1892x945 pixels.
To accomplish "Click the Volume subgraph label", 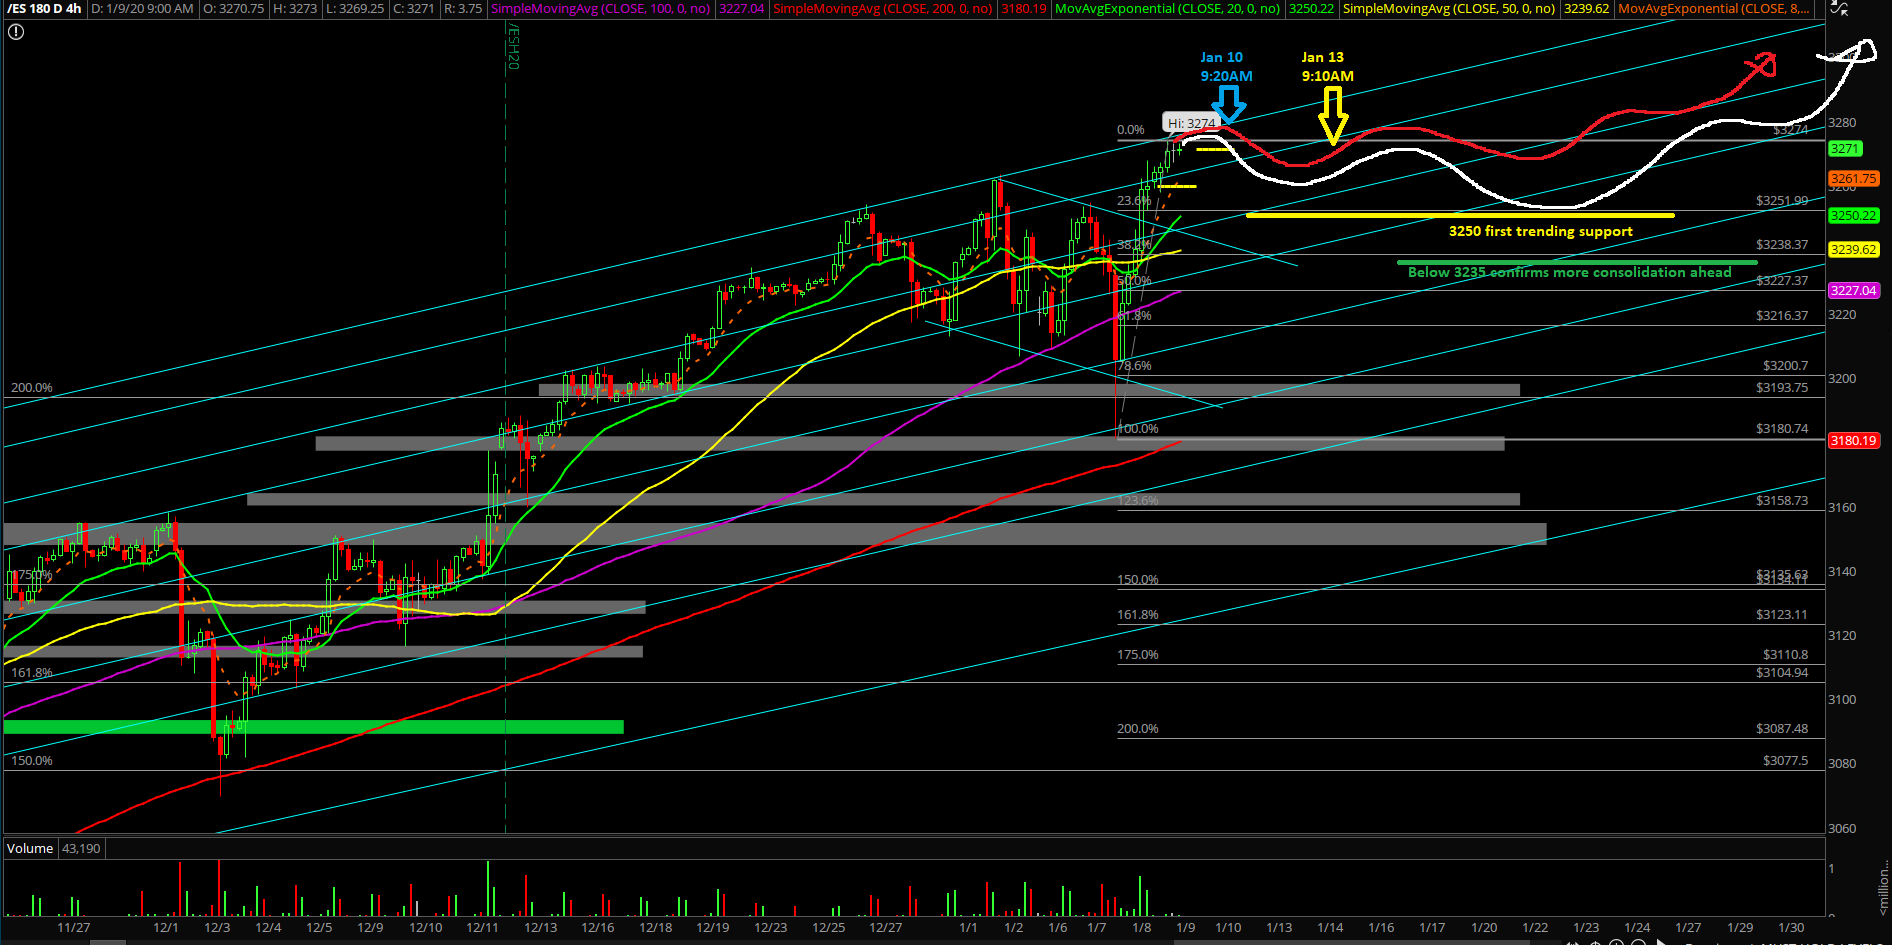I will click(30, 848).
